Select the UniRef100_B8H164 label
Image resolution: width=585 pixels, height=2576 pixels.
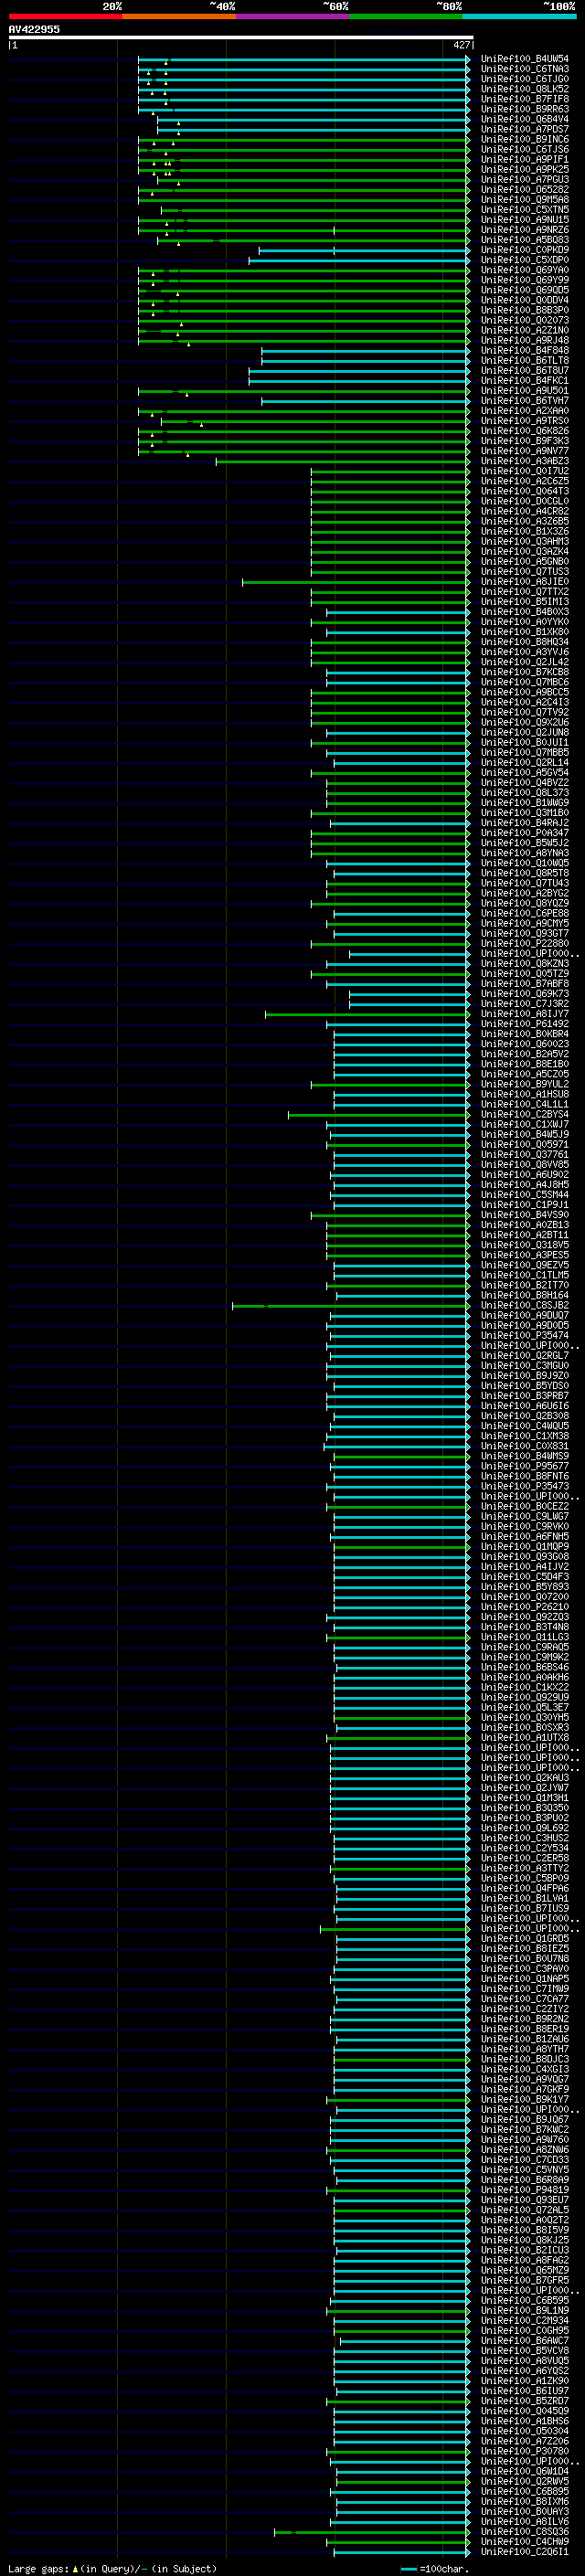click(x=525, y=1295)
